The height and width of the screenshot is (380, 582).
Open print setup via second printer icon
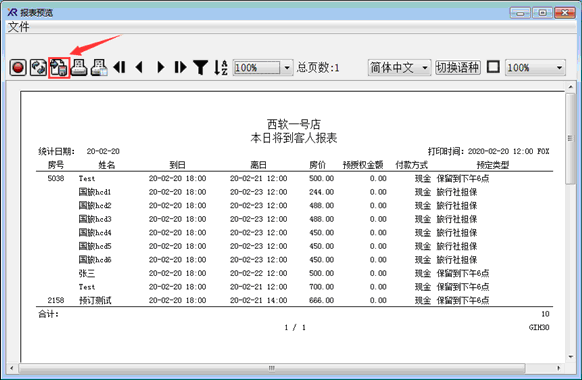(x=99, y=68)
